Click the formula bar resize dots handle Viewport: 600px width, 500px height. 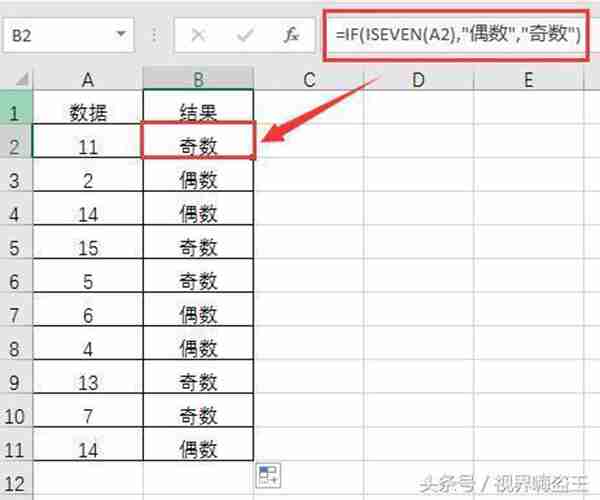tap(154, 35)
